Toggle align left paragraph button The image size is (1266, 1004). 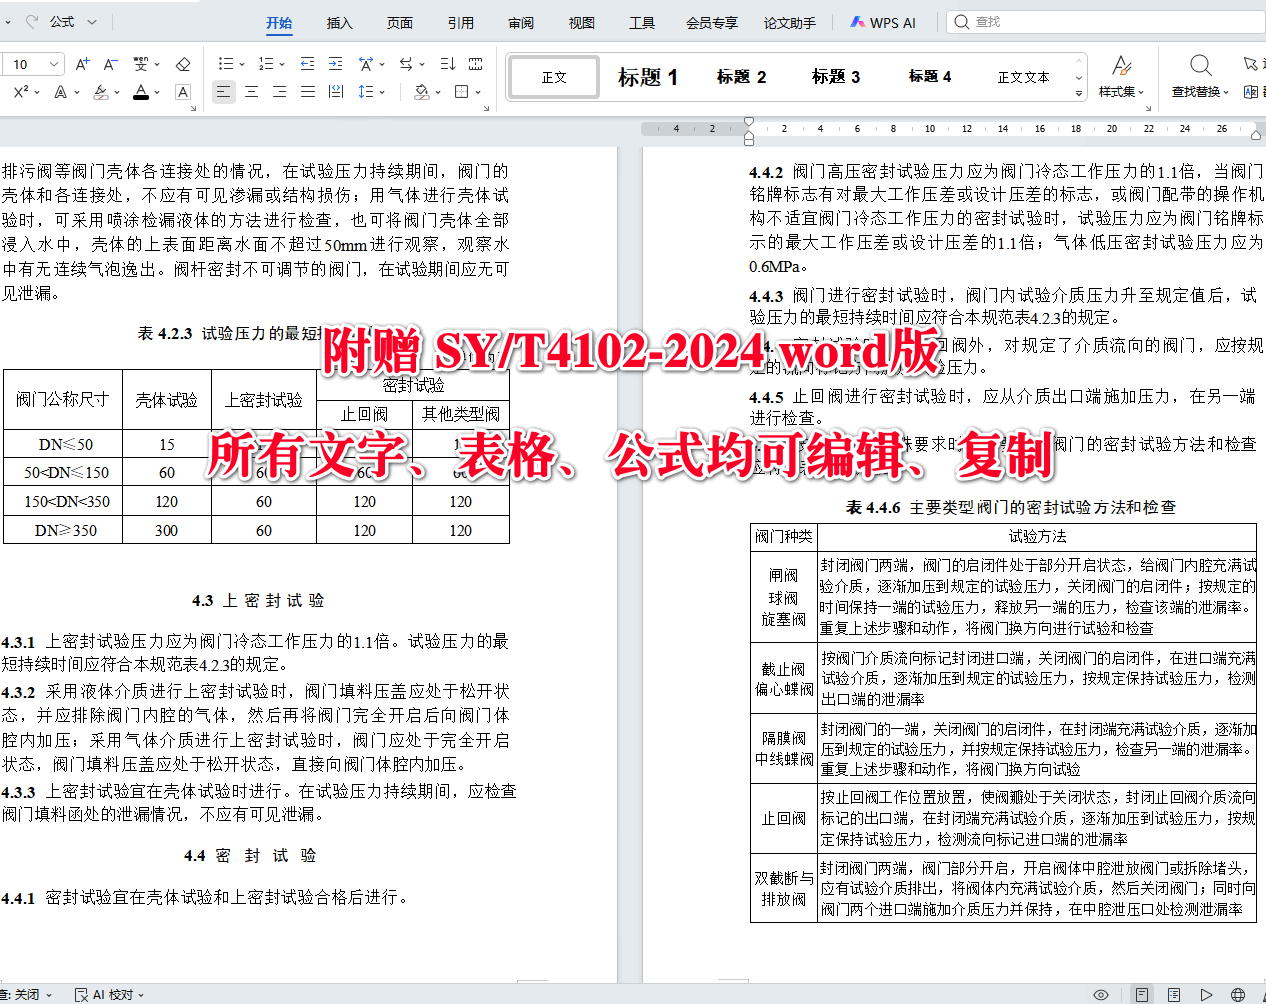pyautogui.click(x=223, y=92)
